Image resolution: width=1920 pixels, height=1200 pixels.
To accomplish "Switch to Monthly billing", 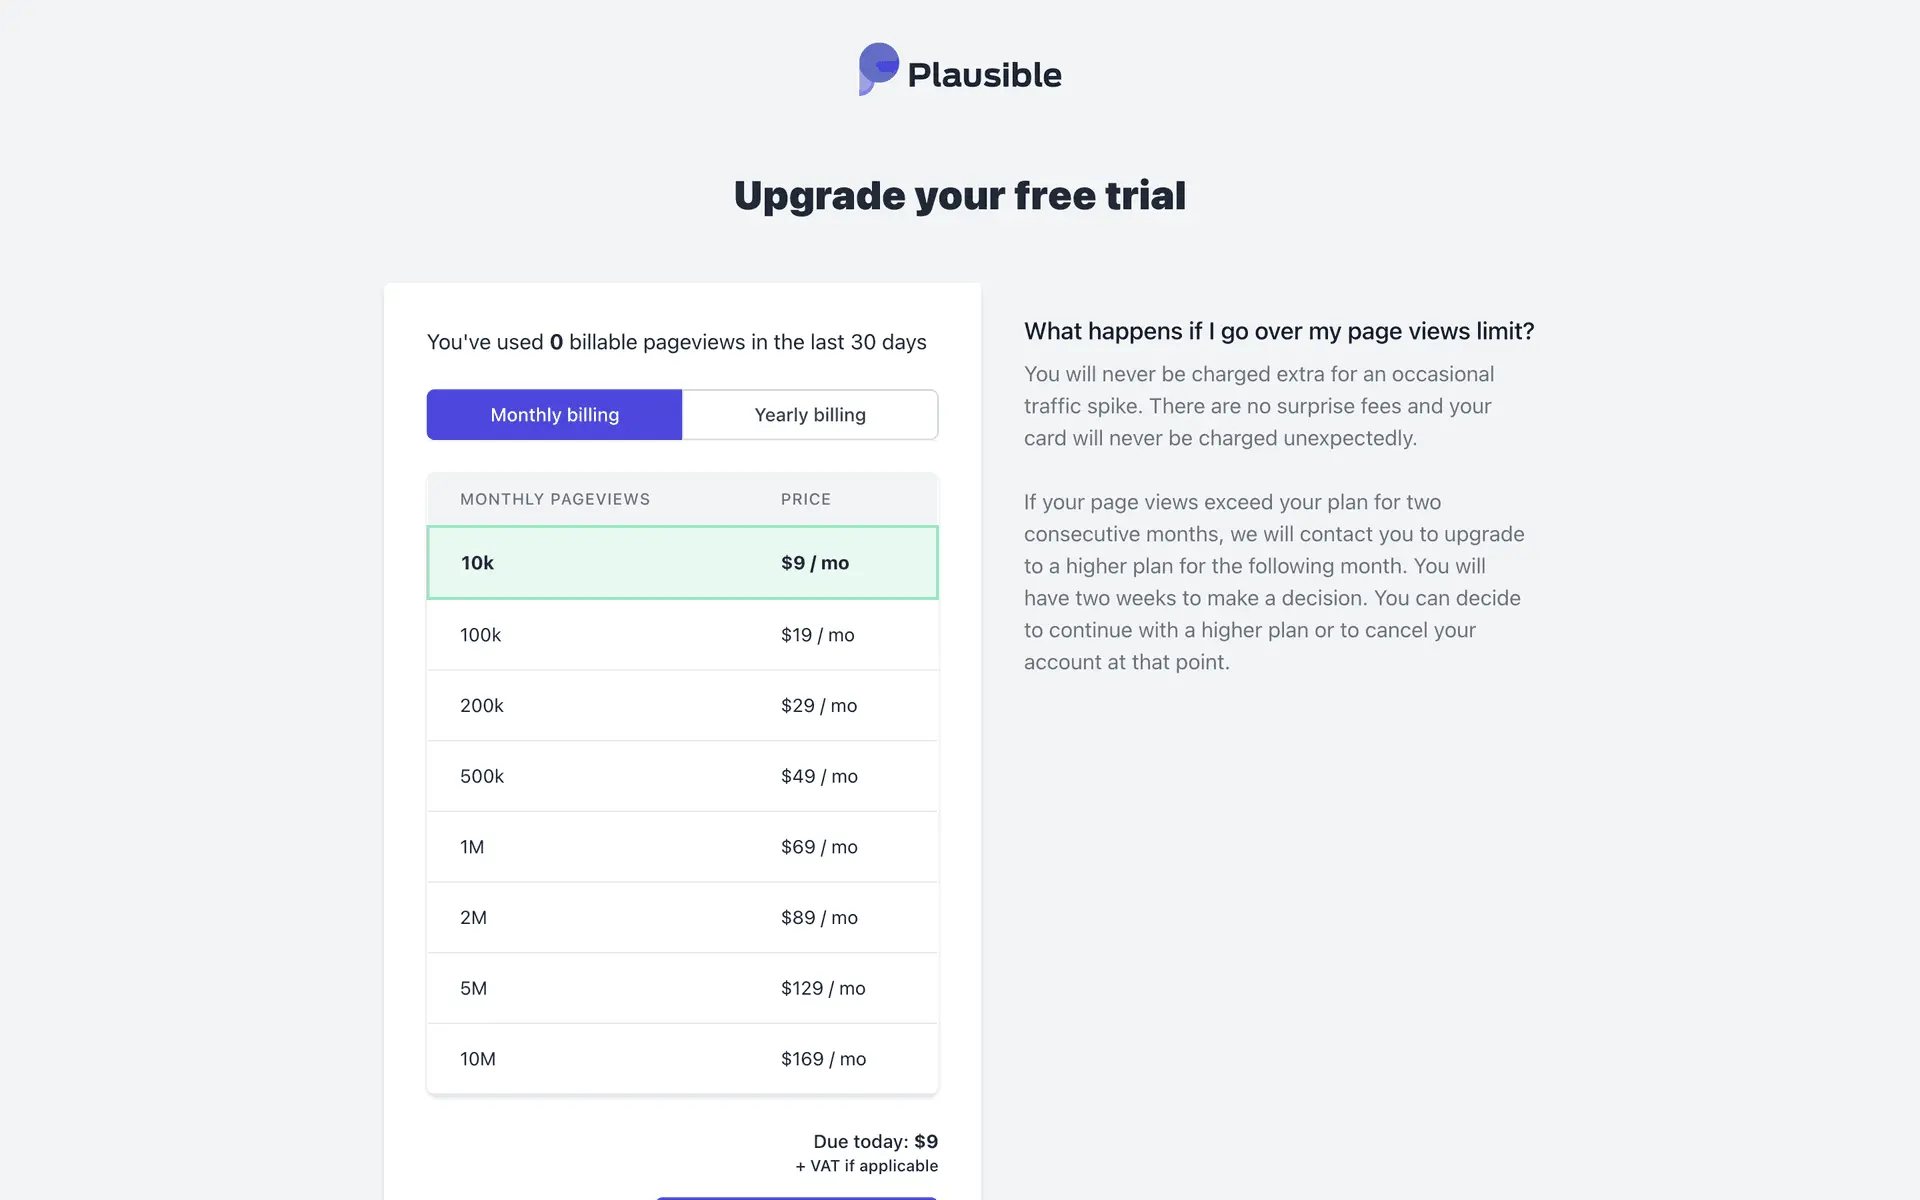I will point(554,415).
